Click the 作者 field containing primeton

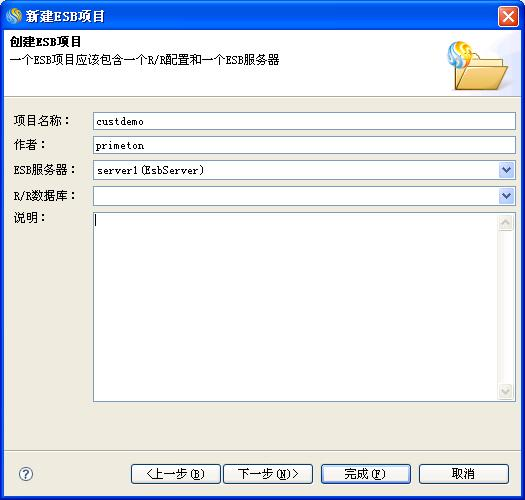pos(304,145)
